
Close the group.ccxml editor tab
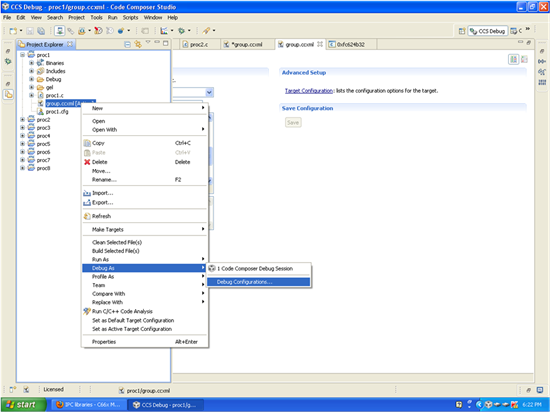(320, 44)
